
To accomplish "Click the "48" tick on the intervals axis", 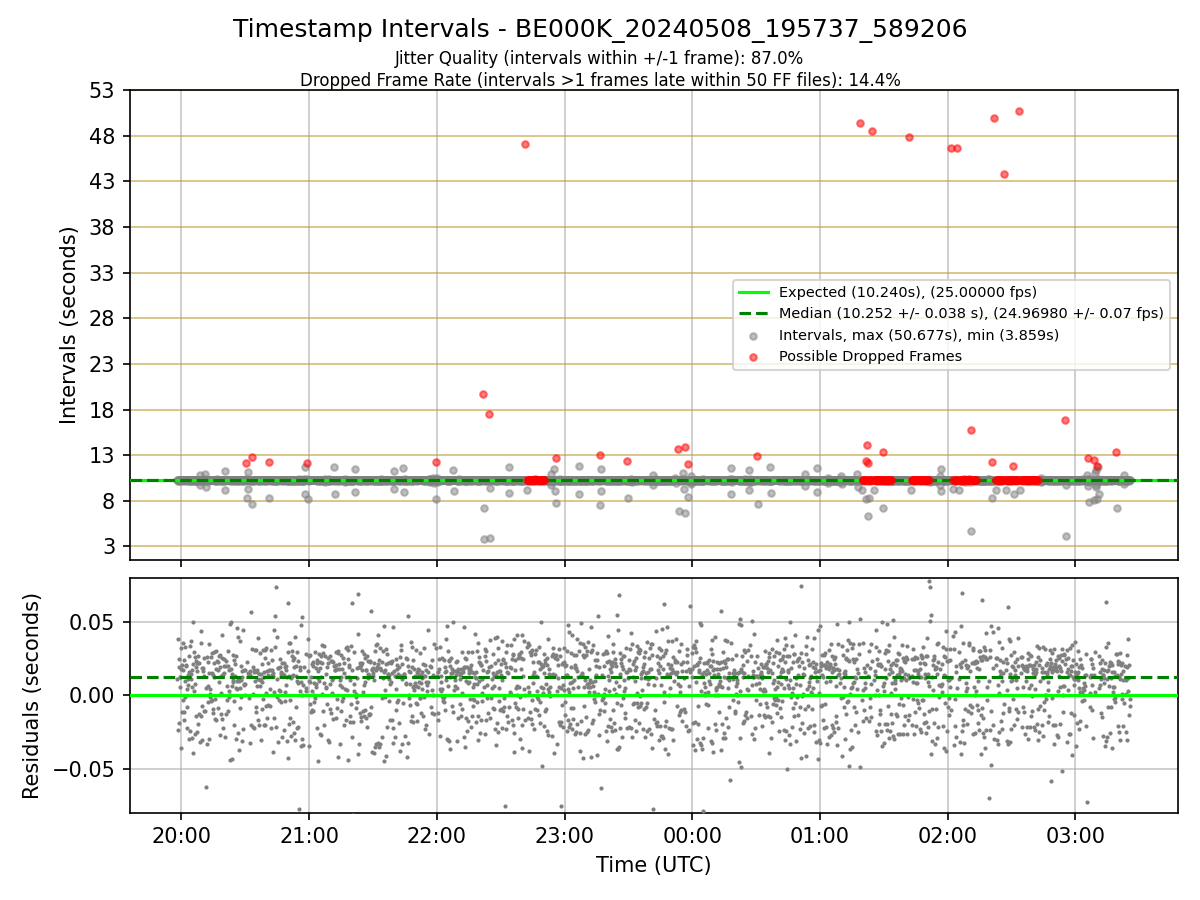I will click(104, 136).
